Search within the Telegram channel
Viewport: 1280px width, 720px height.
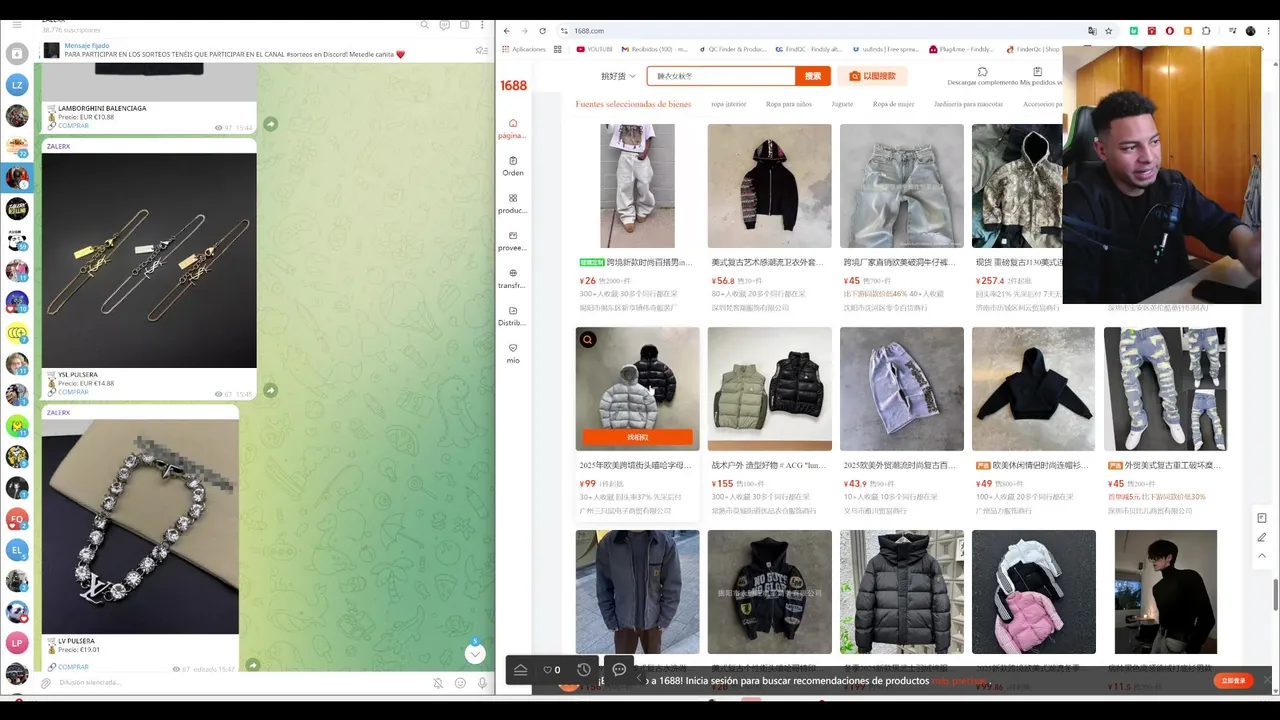point(425,25)
